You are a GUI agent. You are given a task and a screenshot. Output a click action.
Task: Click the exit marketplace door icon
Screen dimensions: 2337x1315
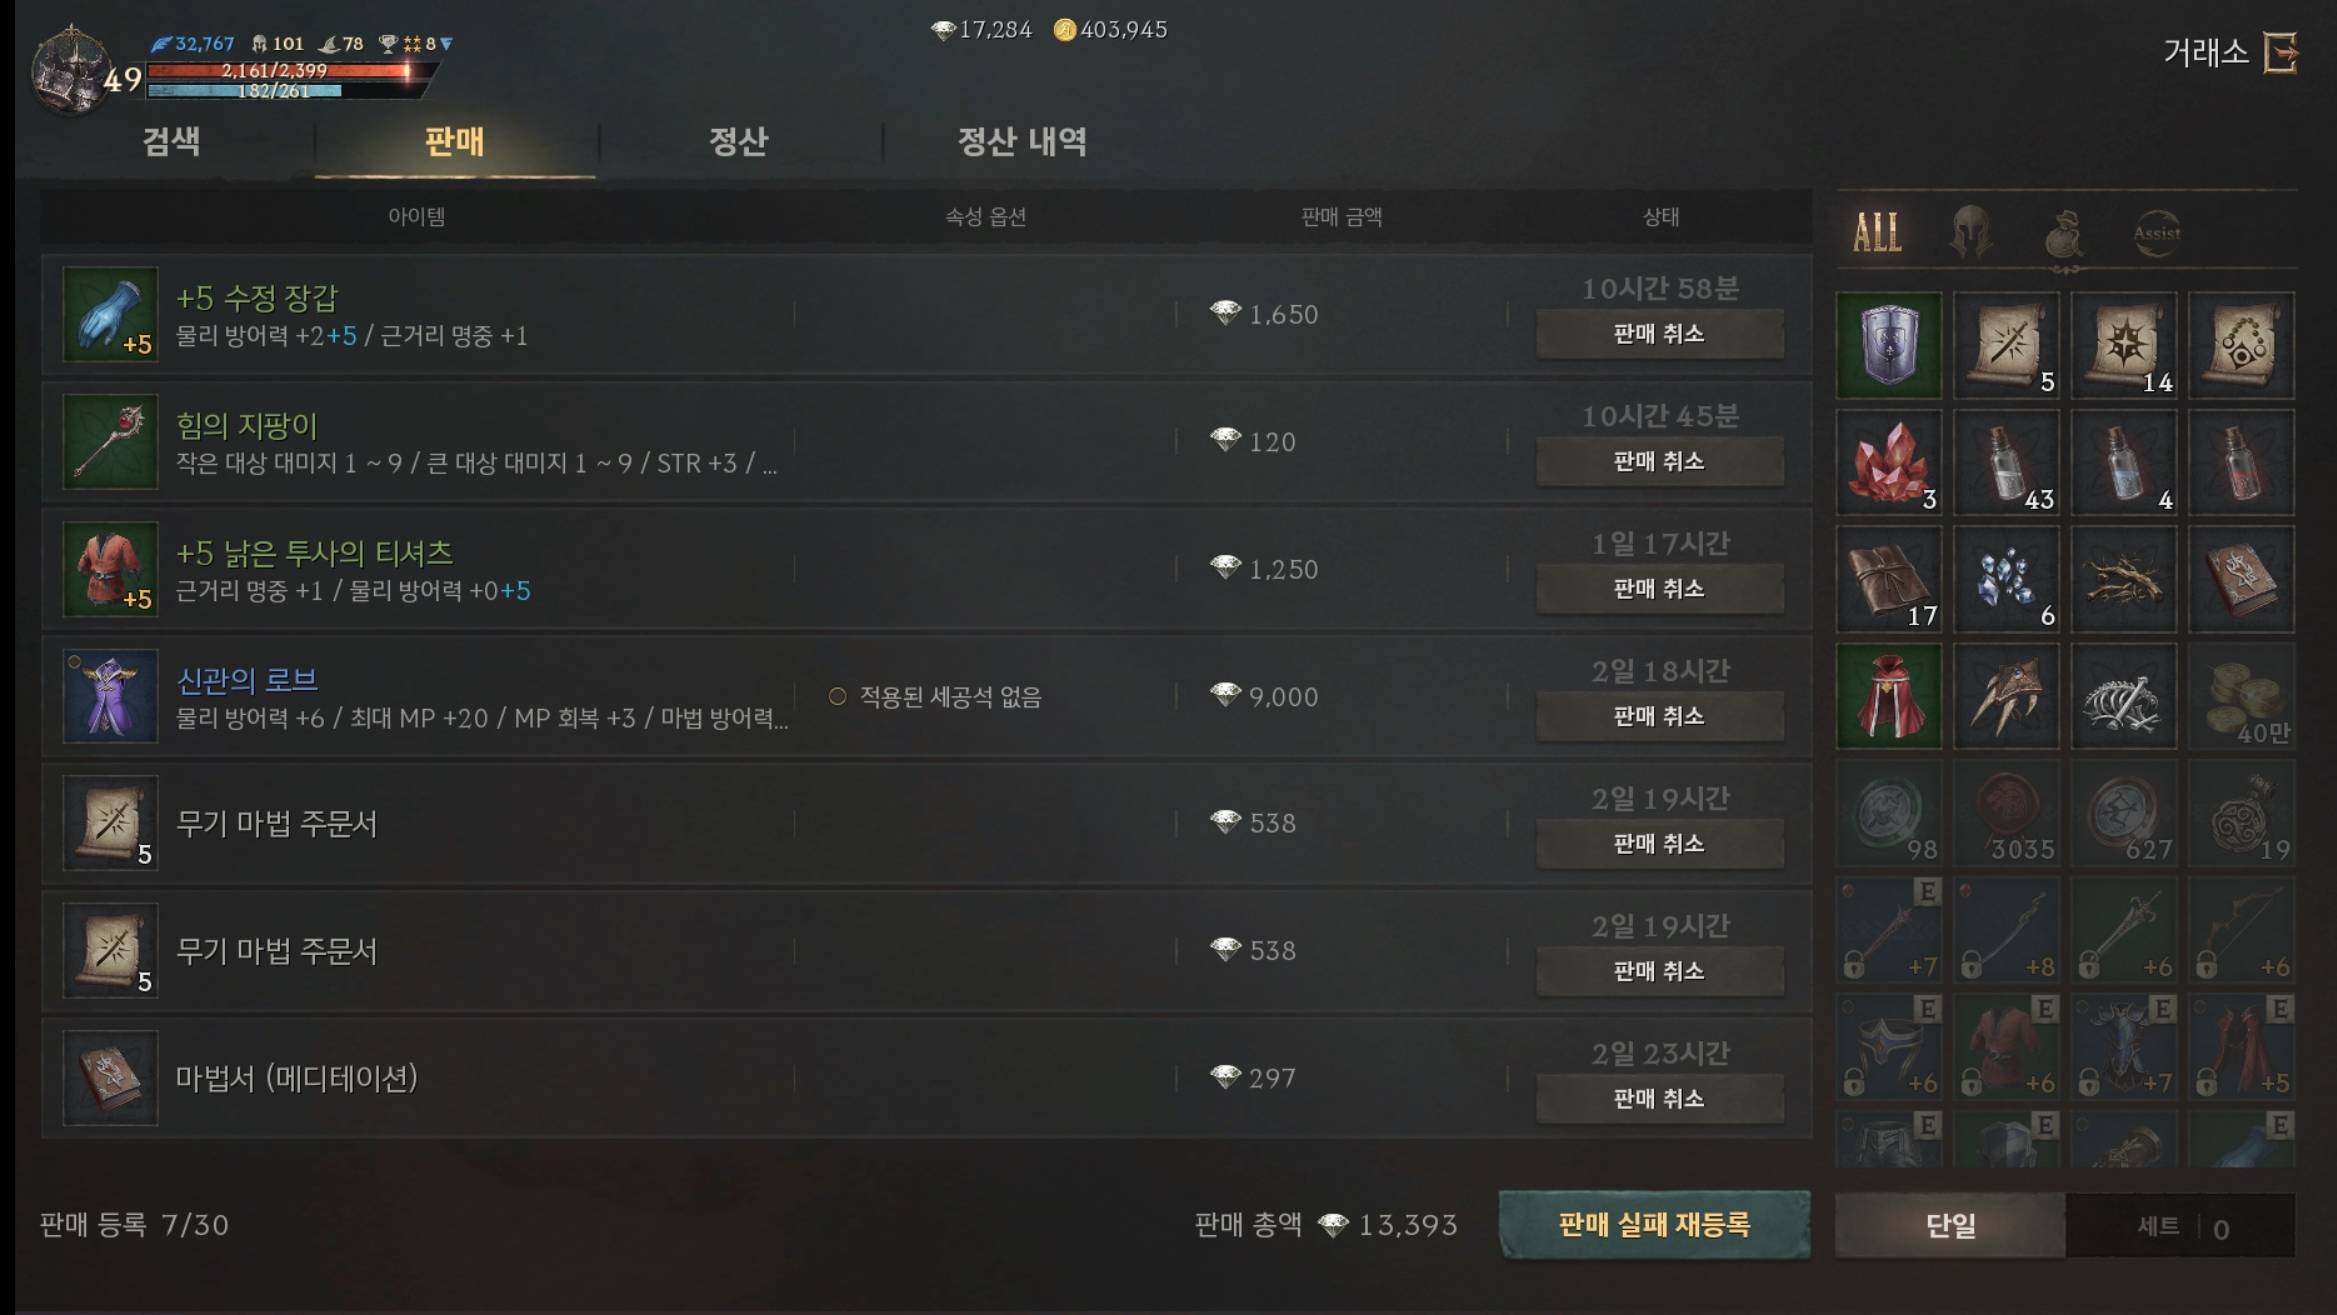coord(2280,52)
